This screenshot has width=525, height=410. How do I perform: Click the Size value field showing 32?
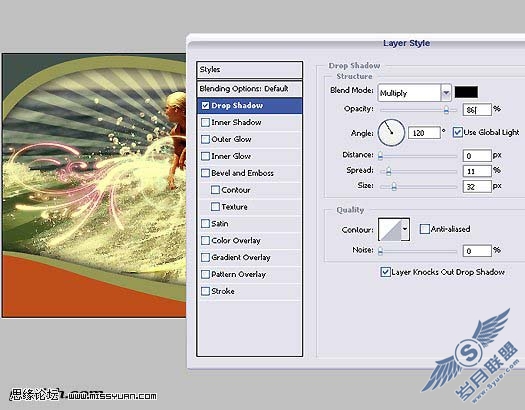(477, 186)
